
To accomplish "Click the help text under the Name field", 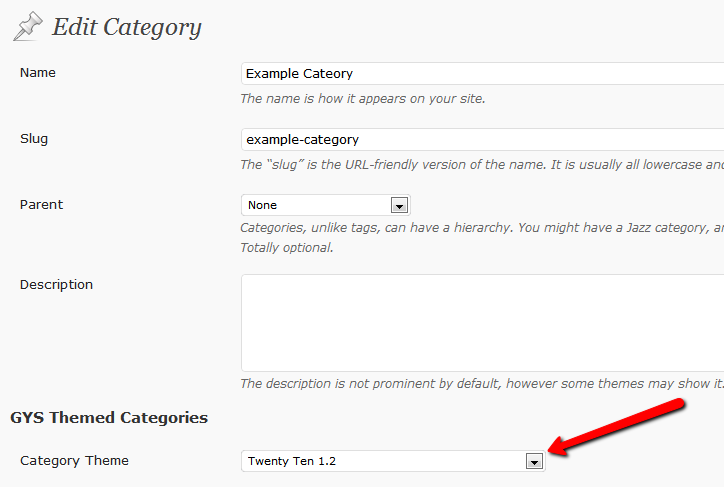I will 363,99.
